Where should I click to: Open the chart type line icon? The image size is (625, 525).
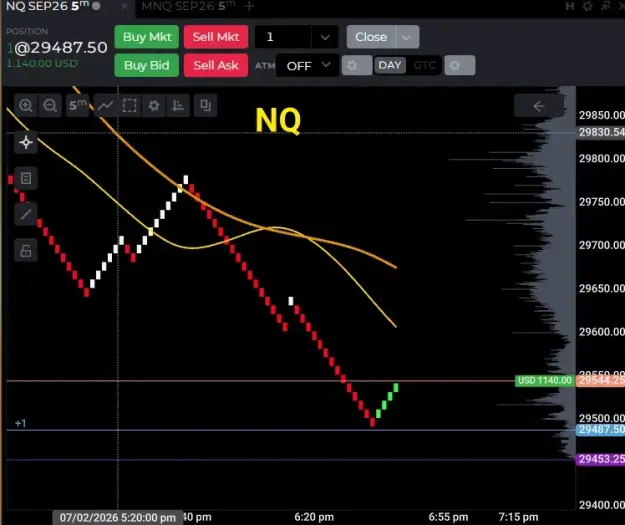[x=105, y=105]
